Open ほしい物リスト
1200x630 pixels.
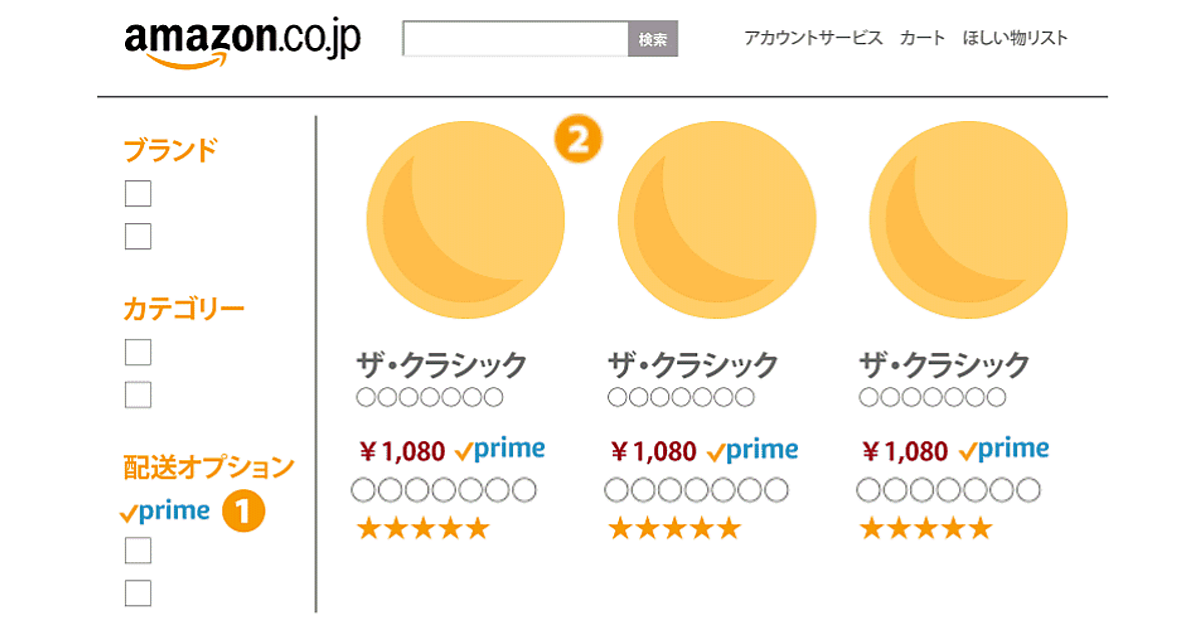[1015, 39]
